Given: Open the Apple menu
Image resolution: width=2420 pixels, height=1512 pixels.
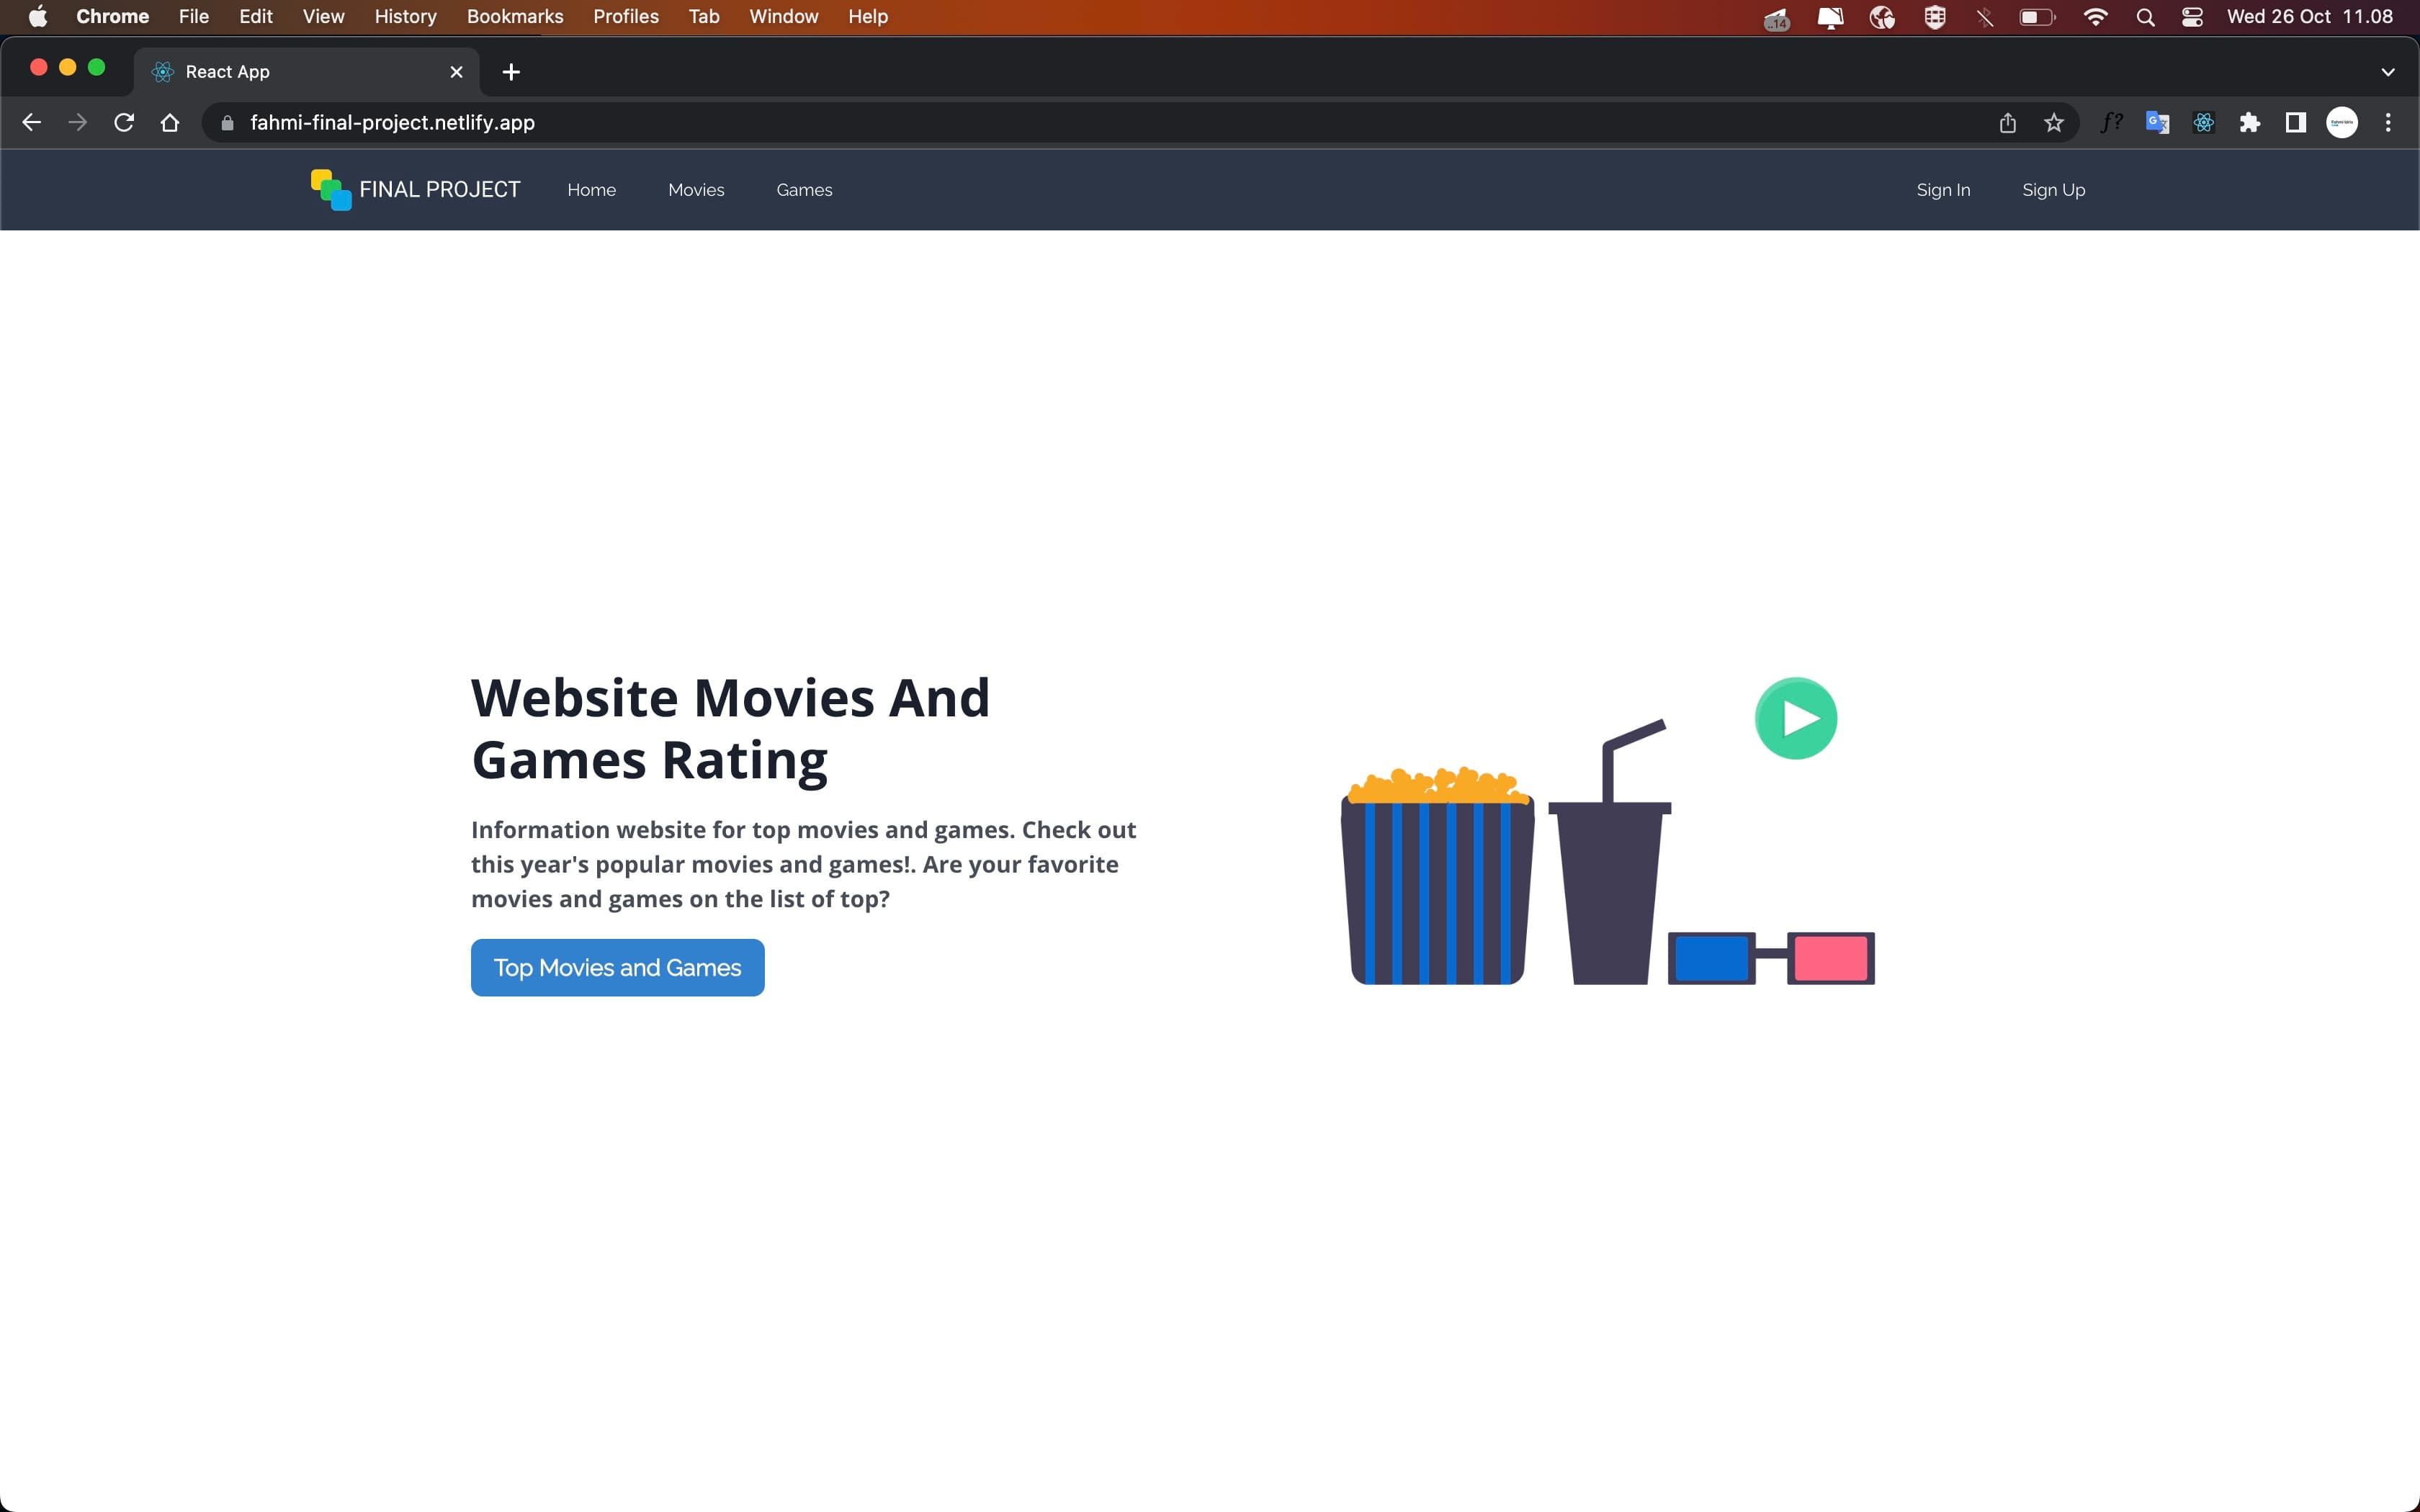Looking at the screenshot, I should pos(37,17).
